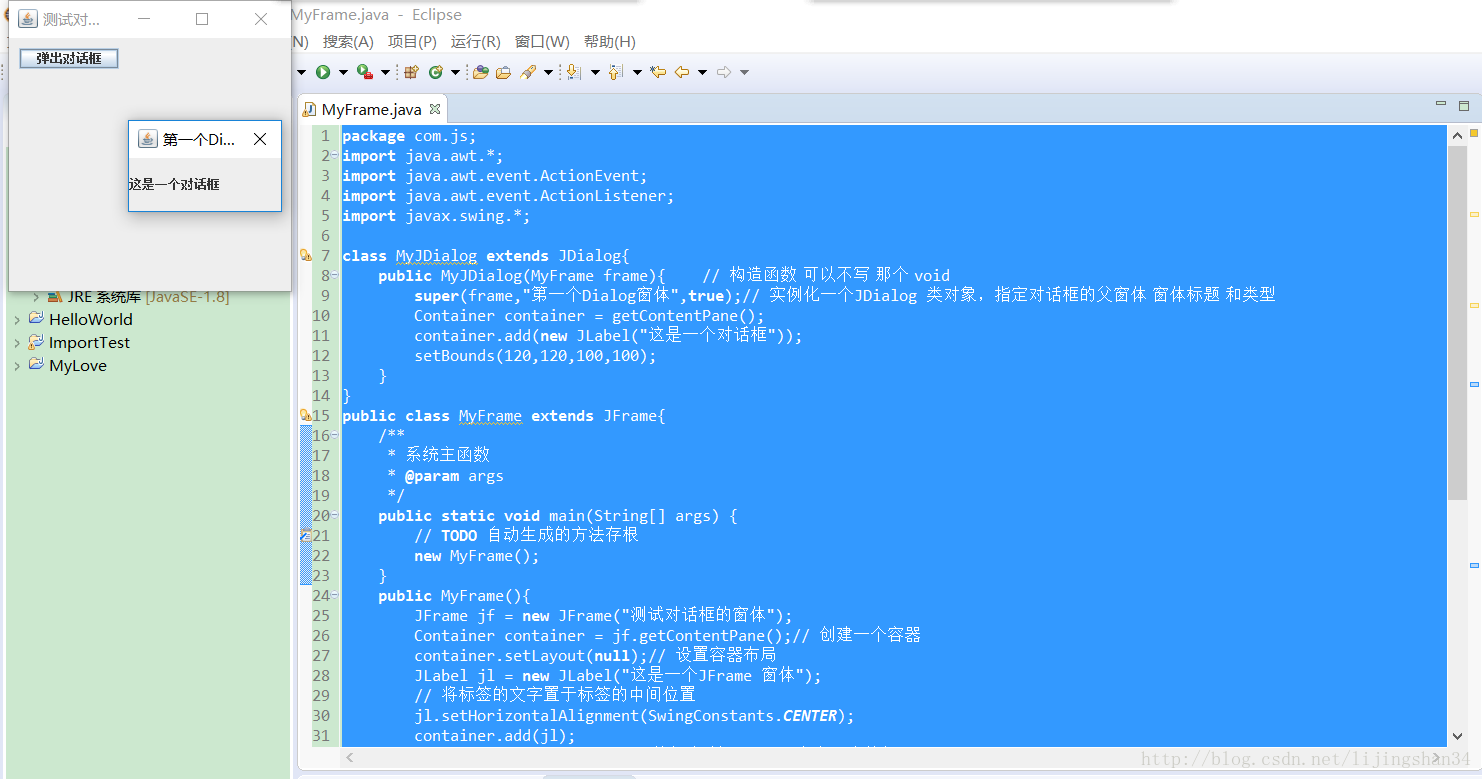This screenshot has width=1482, height=779.
Task: Close the MyFrame.java editor tab
Action: [435, 109]
